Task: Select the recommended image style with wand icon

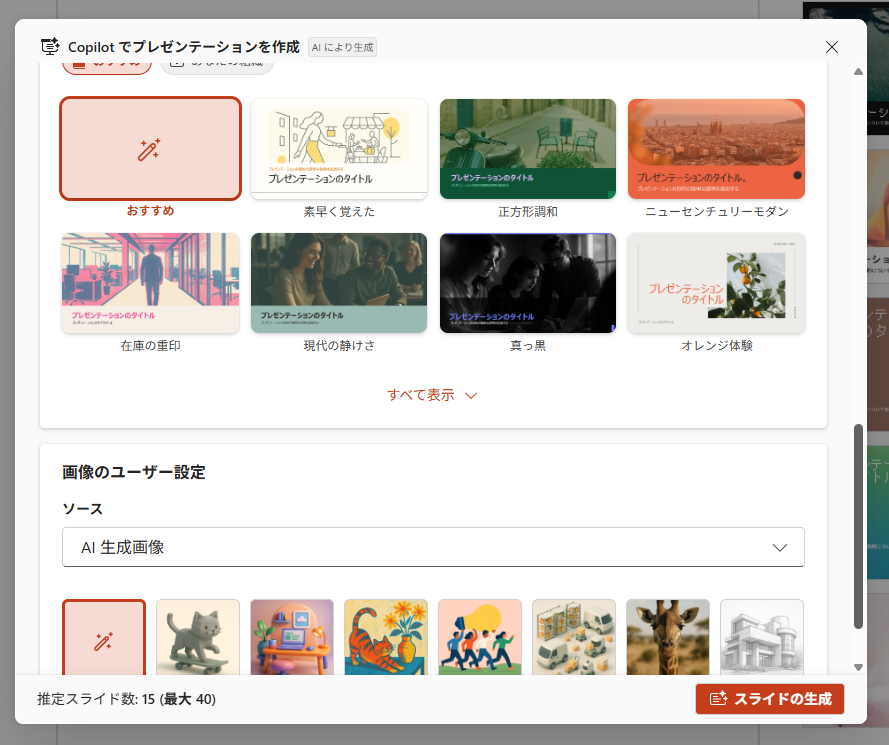Action: (104, 637)
